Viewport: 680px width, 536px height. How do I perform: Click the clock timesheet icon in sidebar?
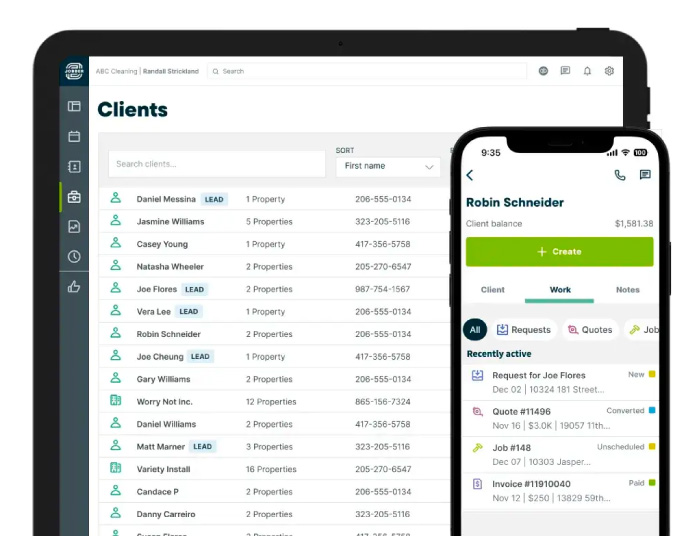pos(74,257)
